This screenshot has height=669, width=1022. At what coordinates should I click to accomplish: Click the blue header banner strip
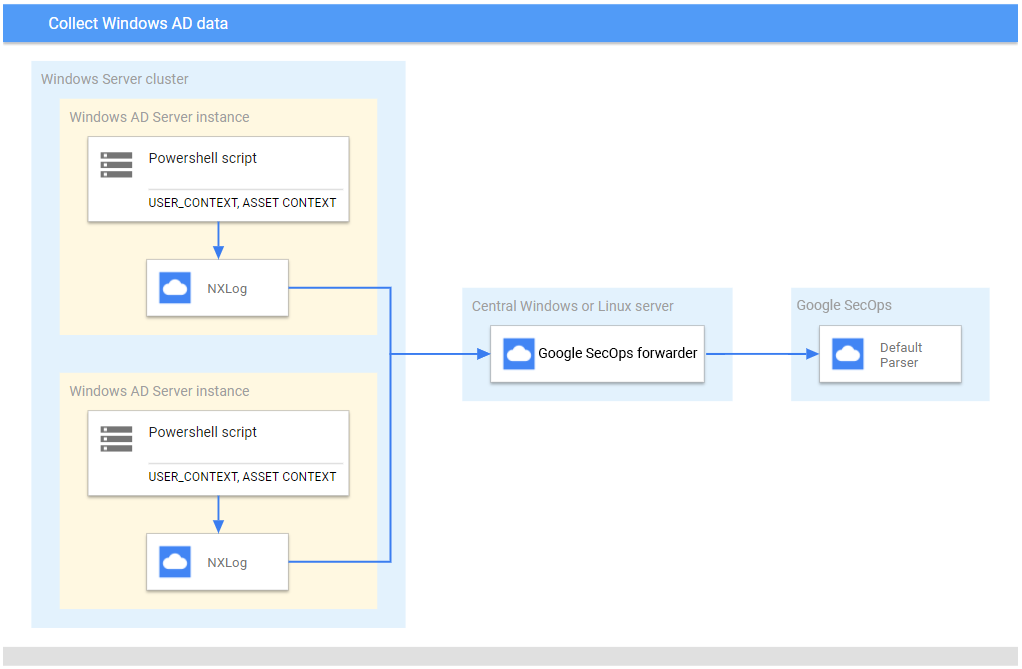click(511, 23)
